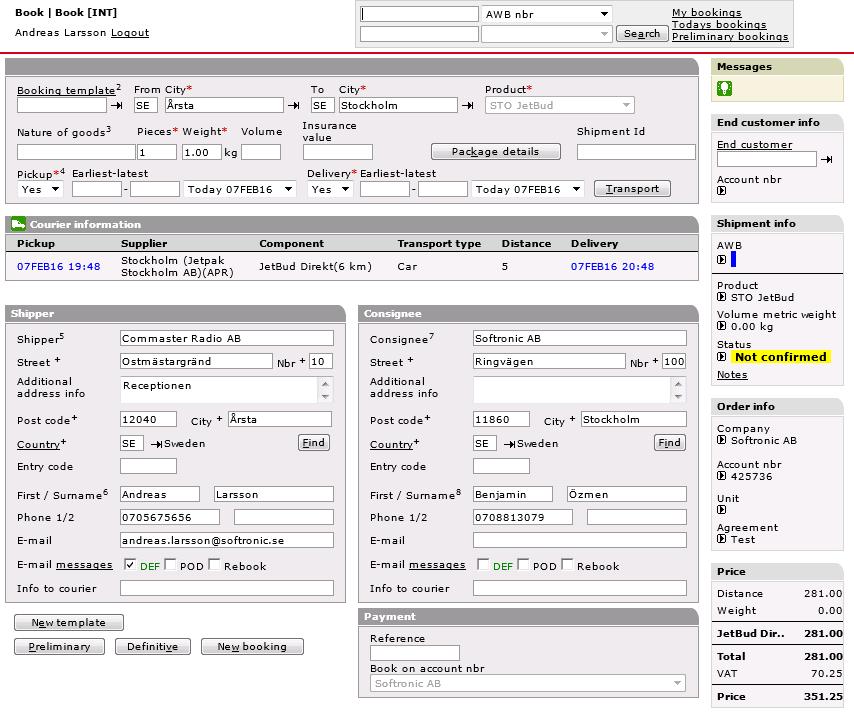This screenshot has width=854, height=720.
Task: Open the Pickup Yes dropdown
Action: coord(40,189)
